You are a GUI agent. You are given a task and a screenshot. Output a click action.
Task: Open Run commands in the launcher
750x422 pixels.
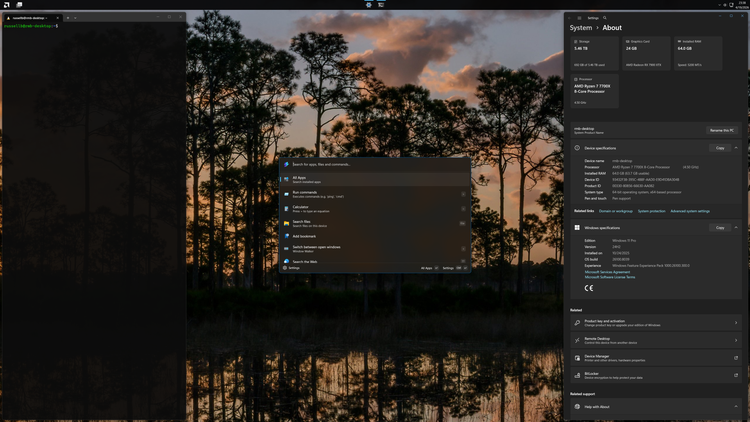[375, 194]
